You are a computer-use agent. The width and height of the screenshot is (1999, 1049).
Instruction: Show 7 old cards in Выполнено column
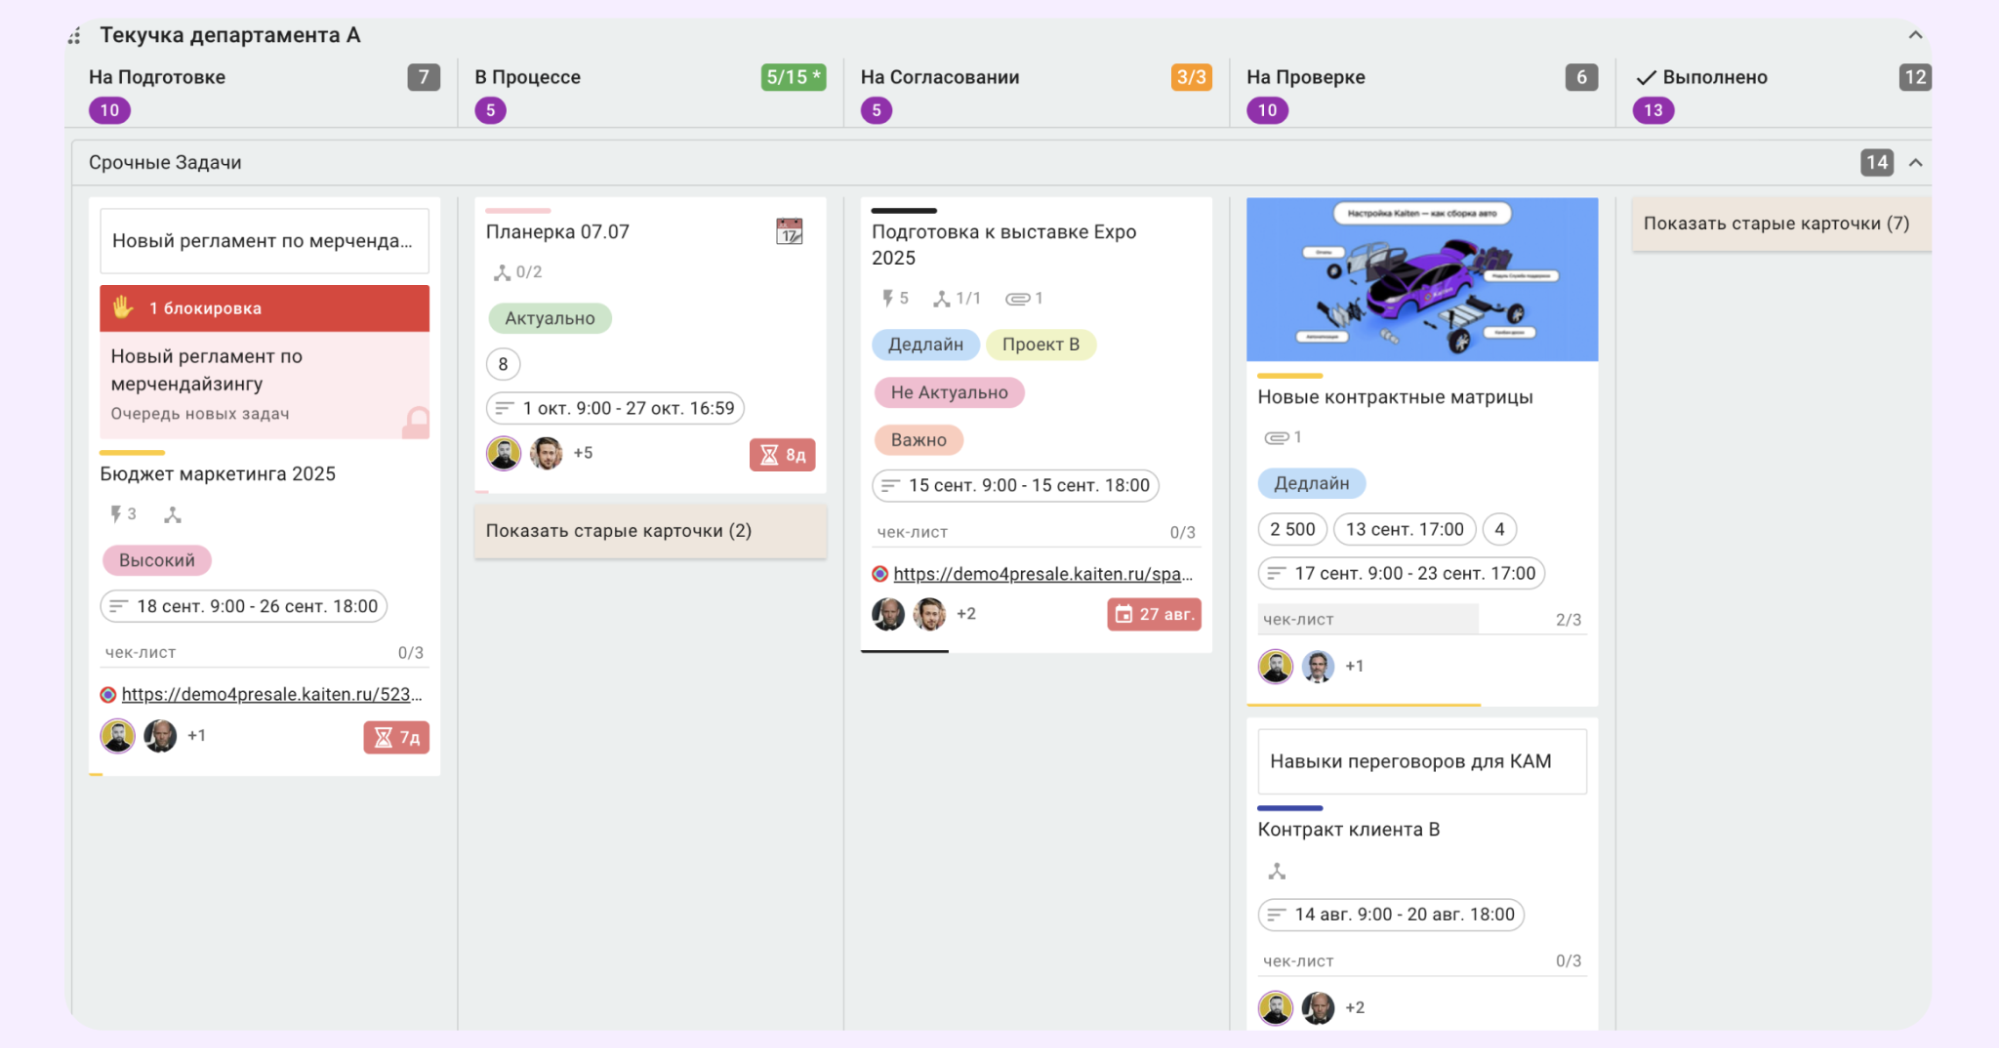coord(1776,224)
